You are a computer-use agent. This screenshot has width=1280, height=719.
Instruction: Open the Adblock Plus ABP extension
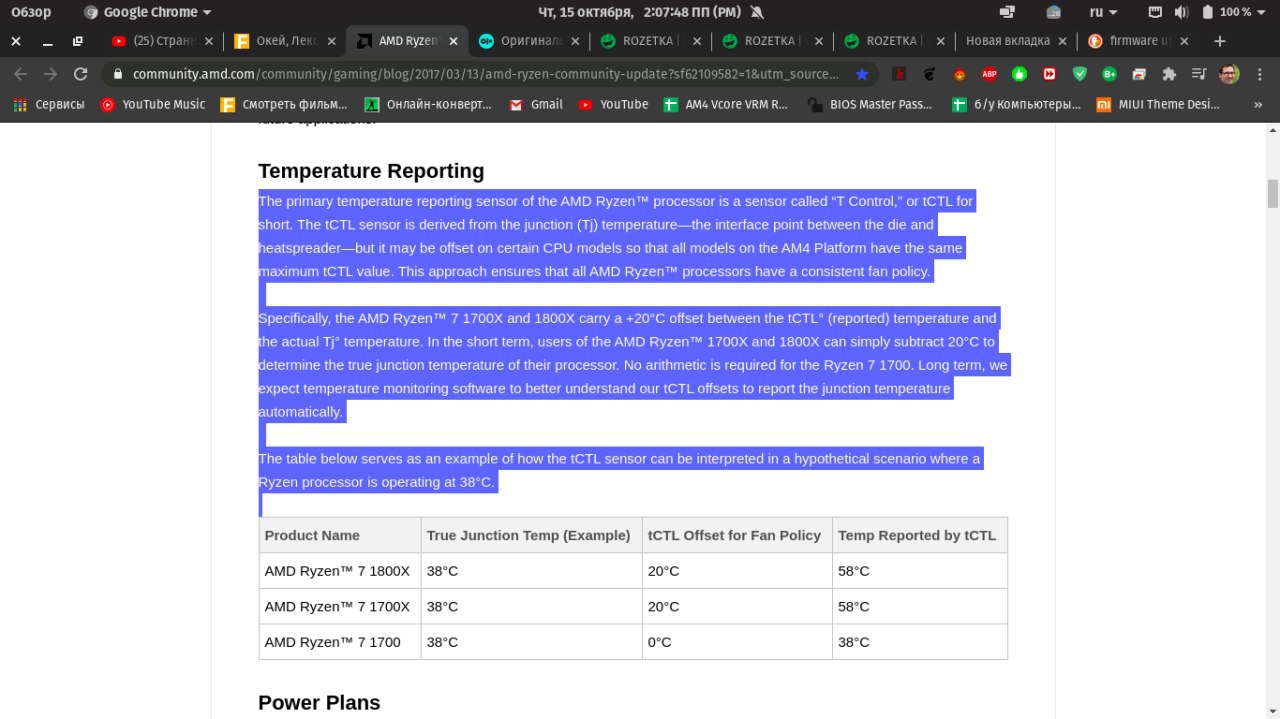(x=989, y=74)
